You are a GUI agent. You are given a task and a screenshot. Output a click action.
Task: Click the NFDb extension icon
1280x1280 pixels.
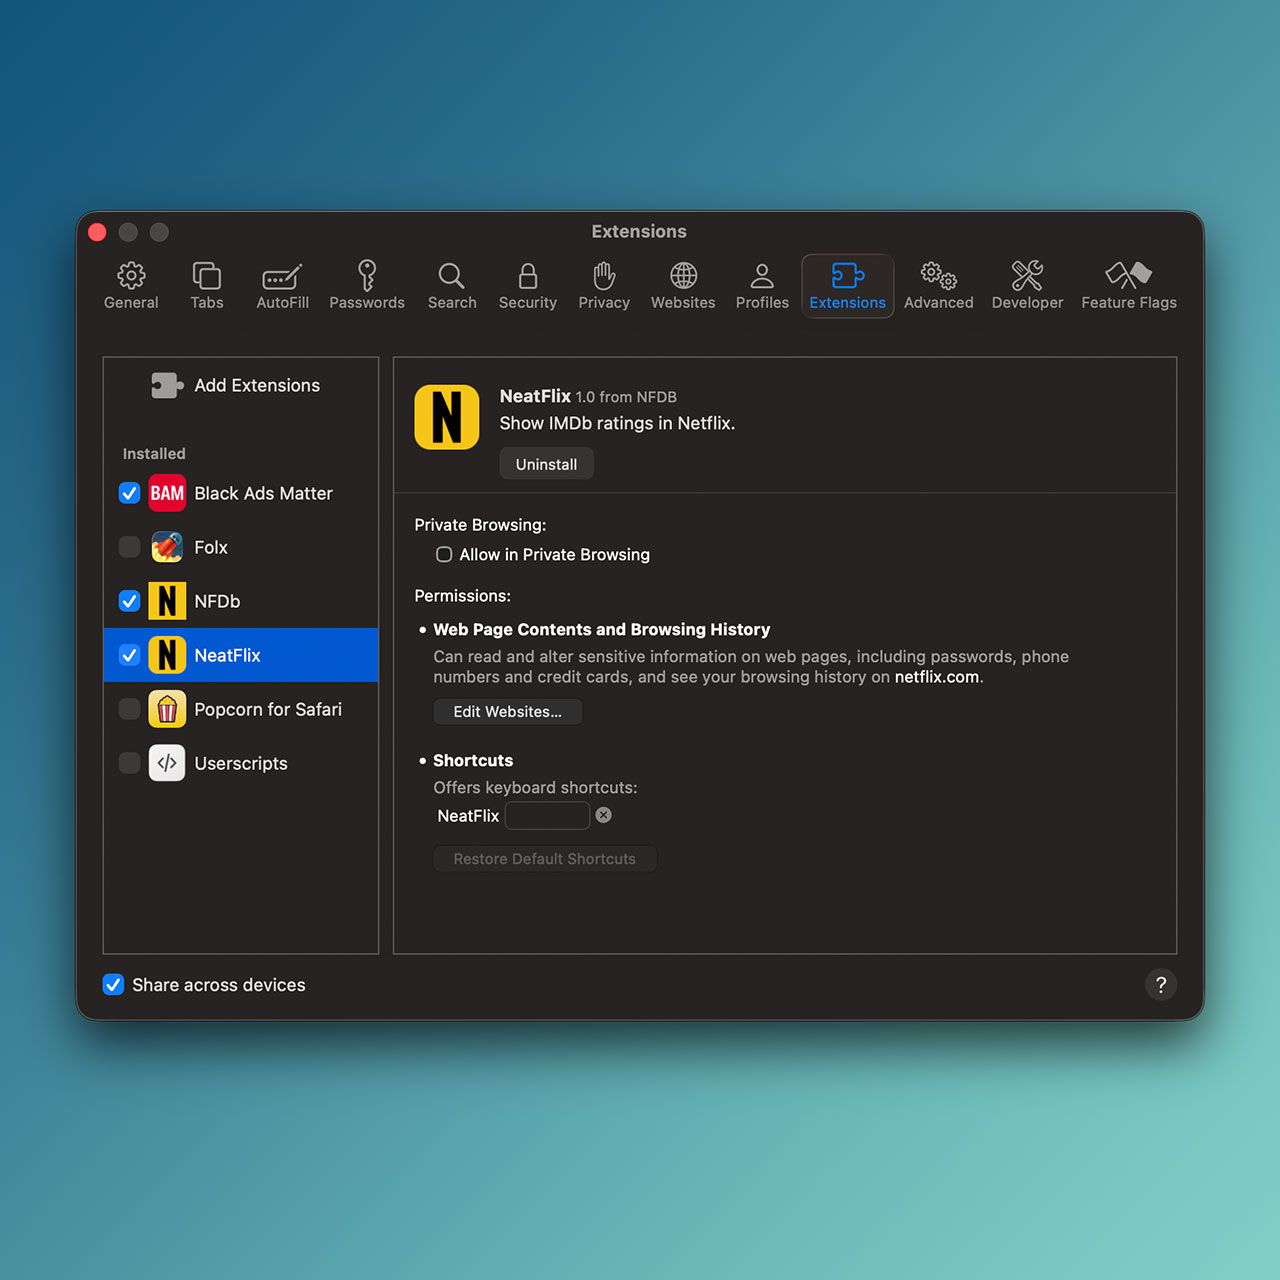tap(167, 601)
